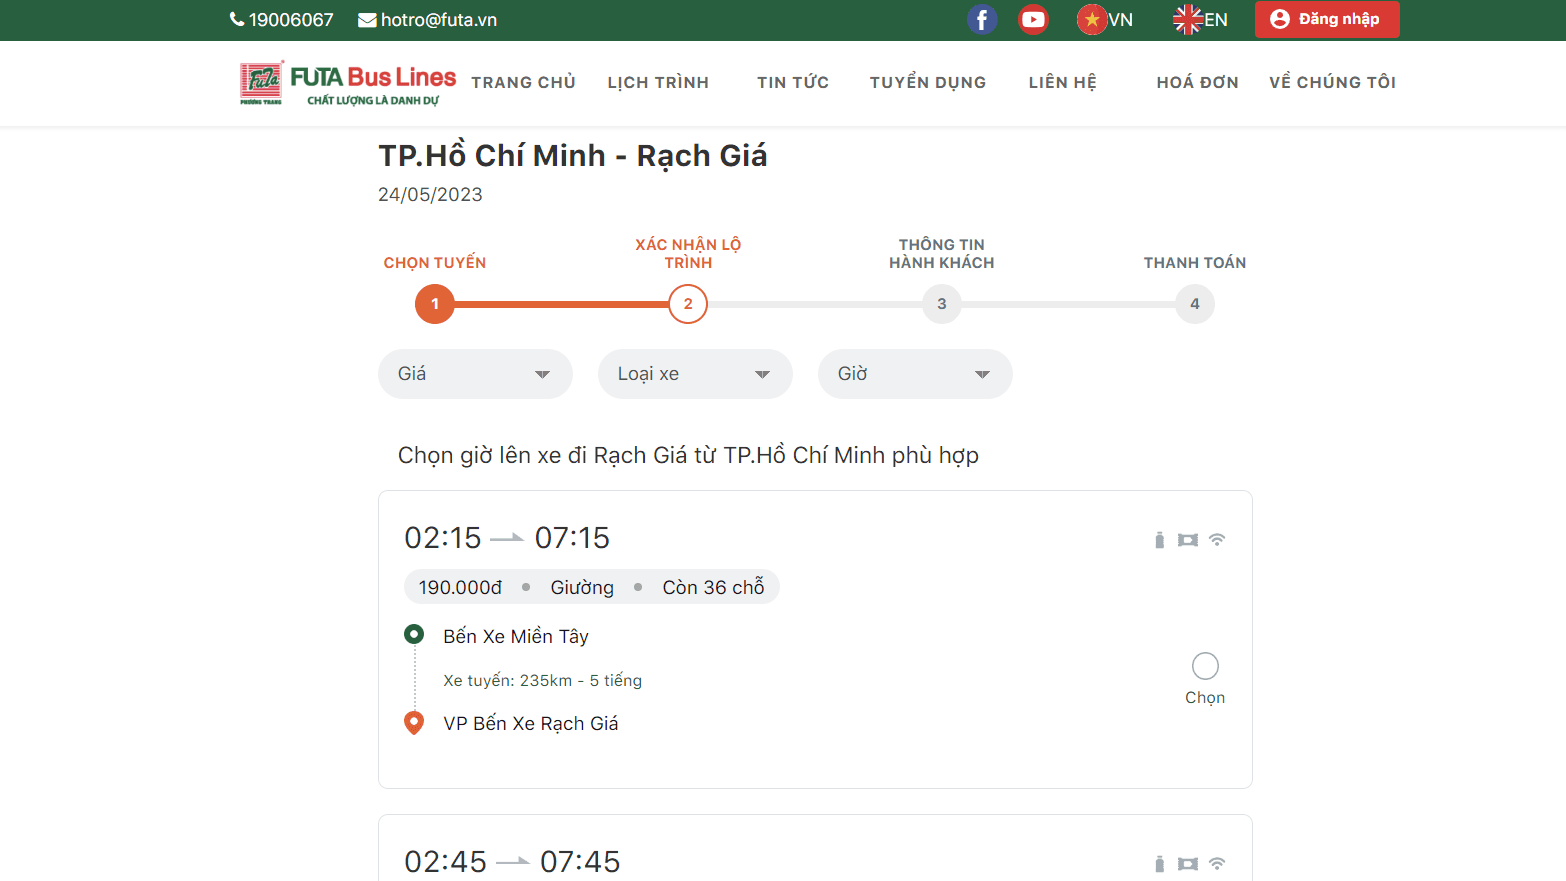The width and height of the screenshot is (1566, 881).
Task: Click step 3 circle Thông tin hành khách
Action: (941, 304)
